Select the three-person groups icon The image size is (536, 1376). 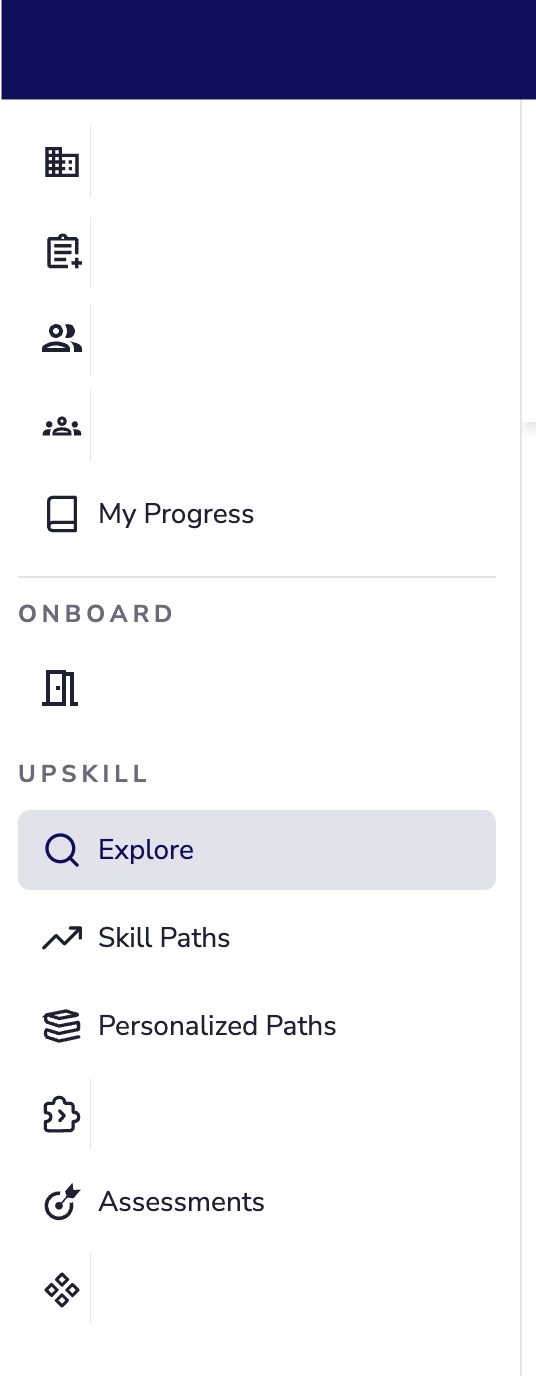coord(62,426)
